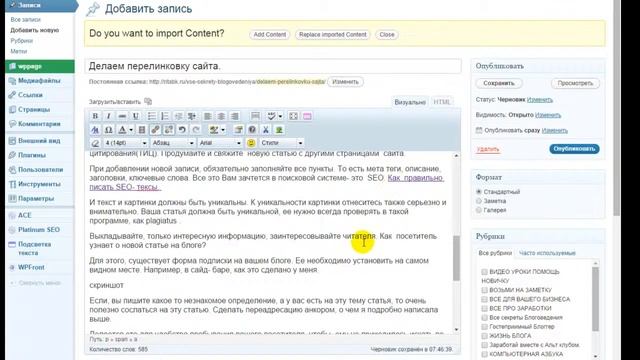
Task: Open Platinum SEO sidebar menu
Action: (39, 230)
